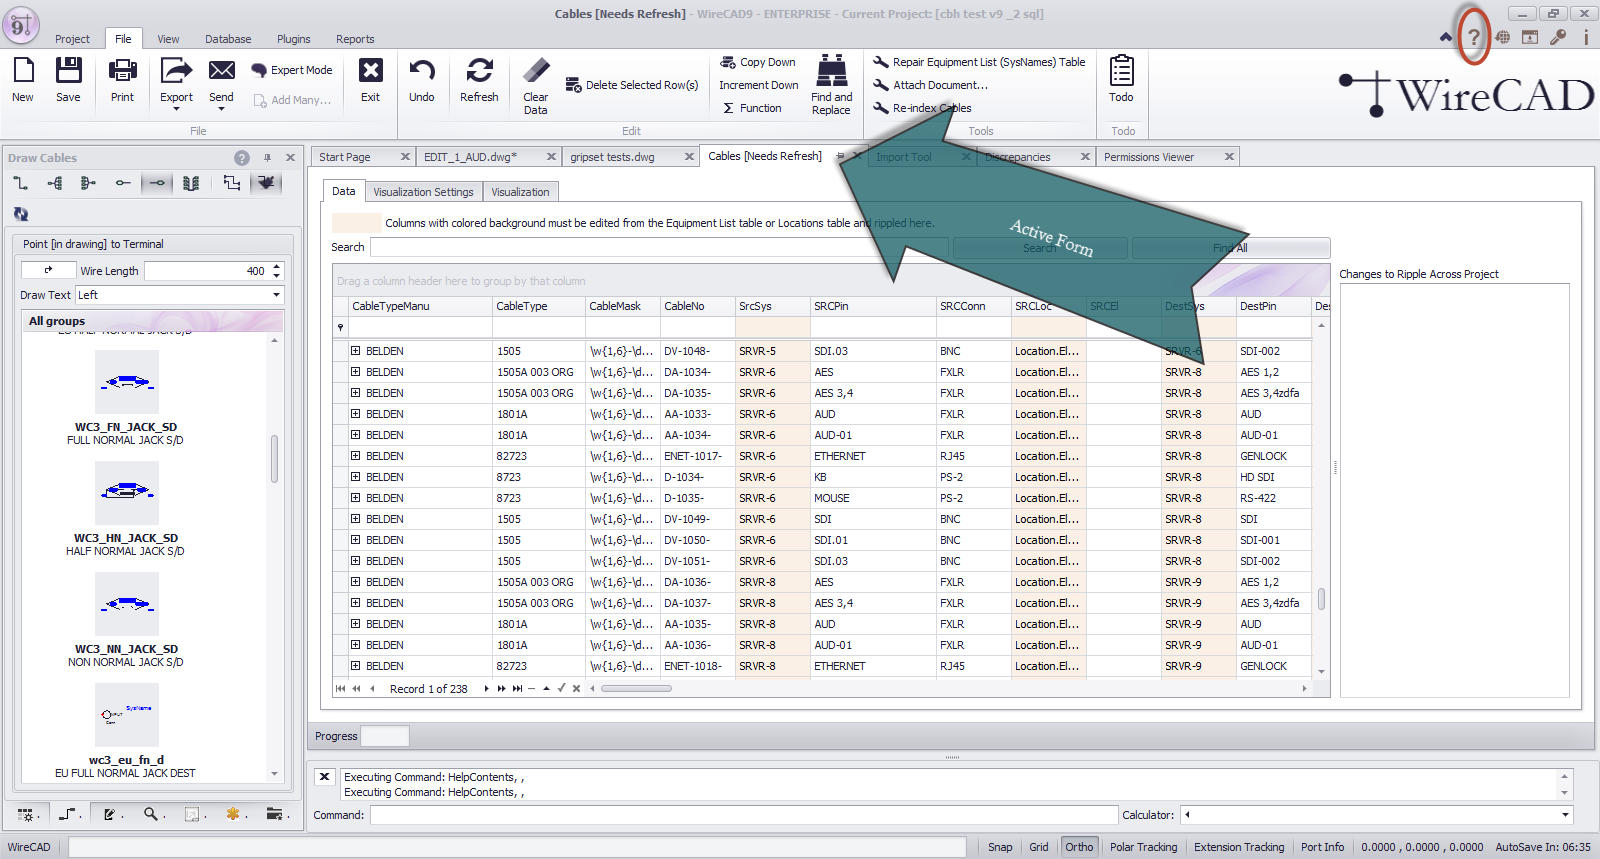Select terminal-to-point cable tool
Image resolution: width=1600 pixels, height=859 pixels.
[122, 183]
